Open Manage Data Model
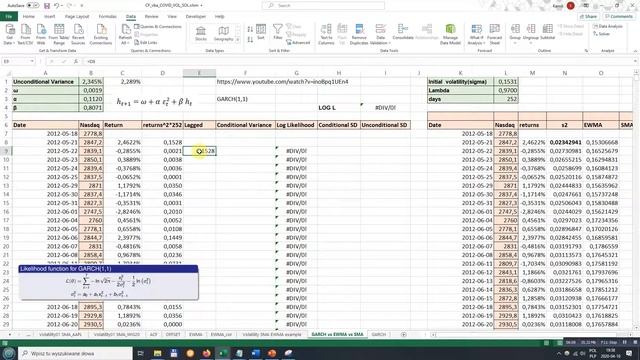Image resolution: width=640 pixels, height=360 pixels. pos(450,34)
